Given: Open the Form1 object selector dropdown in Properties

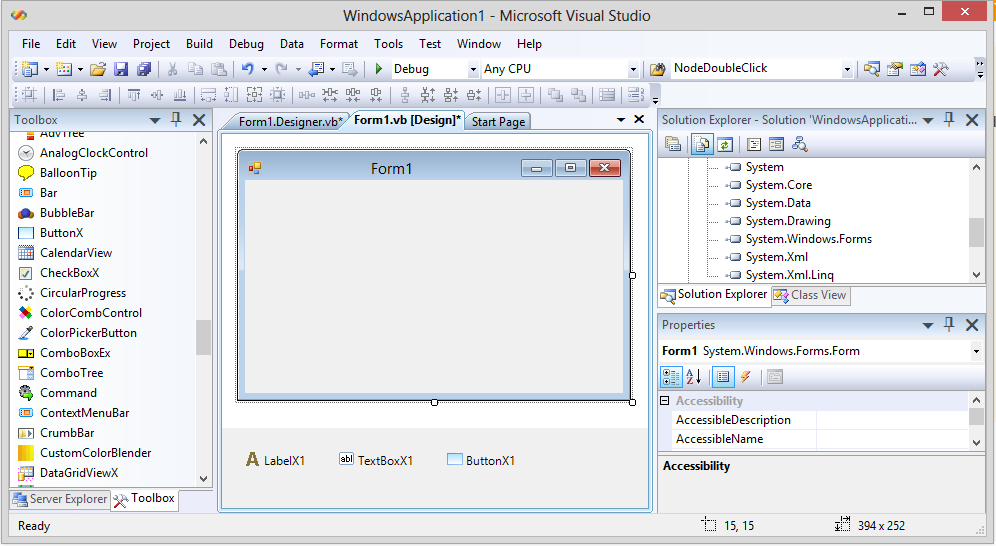Looking at the screenshot, I should tap(976, 351).
